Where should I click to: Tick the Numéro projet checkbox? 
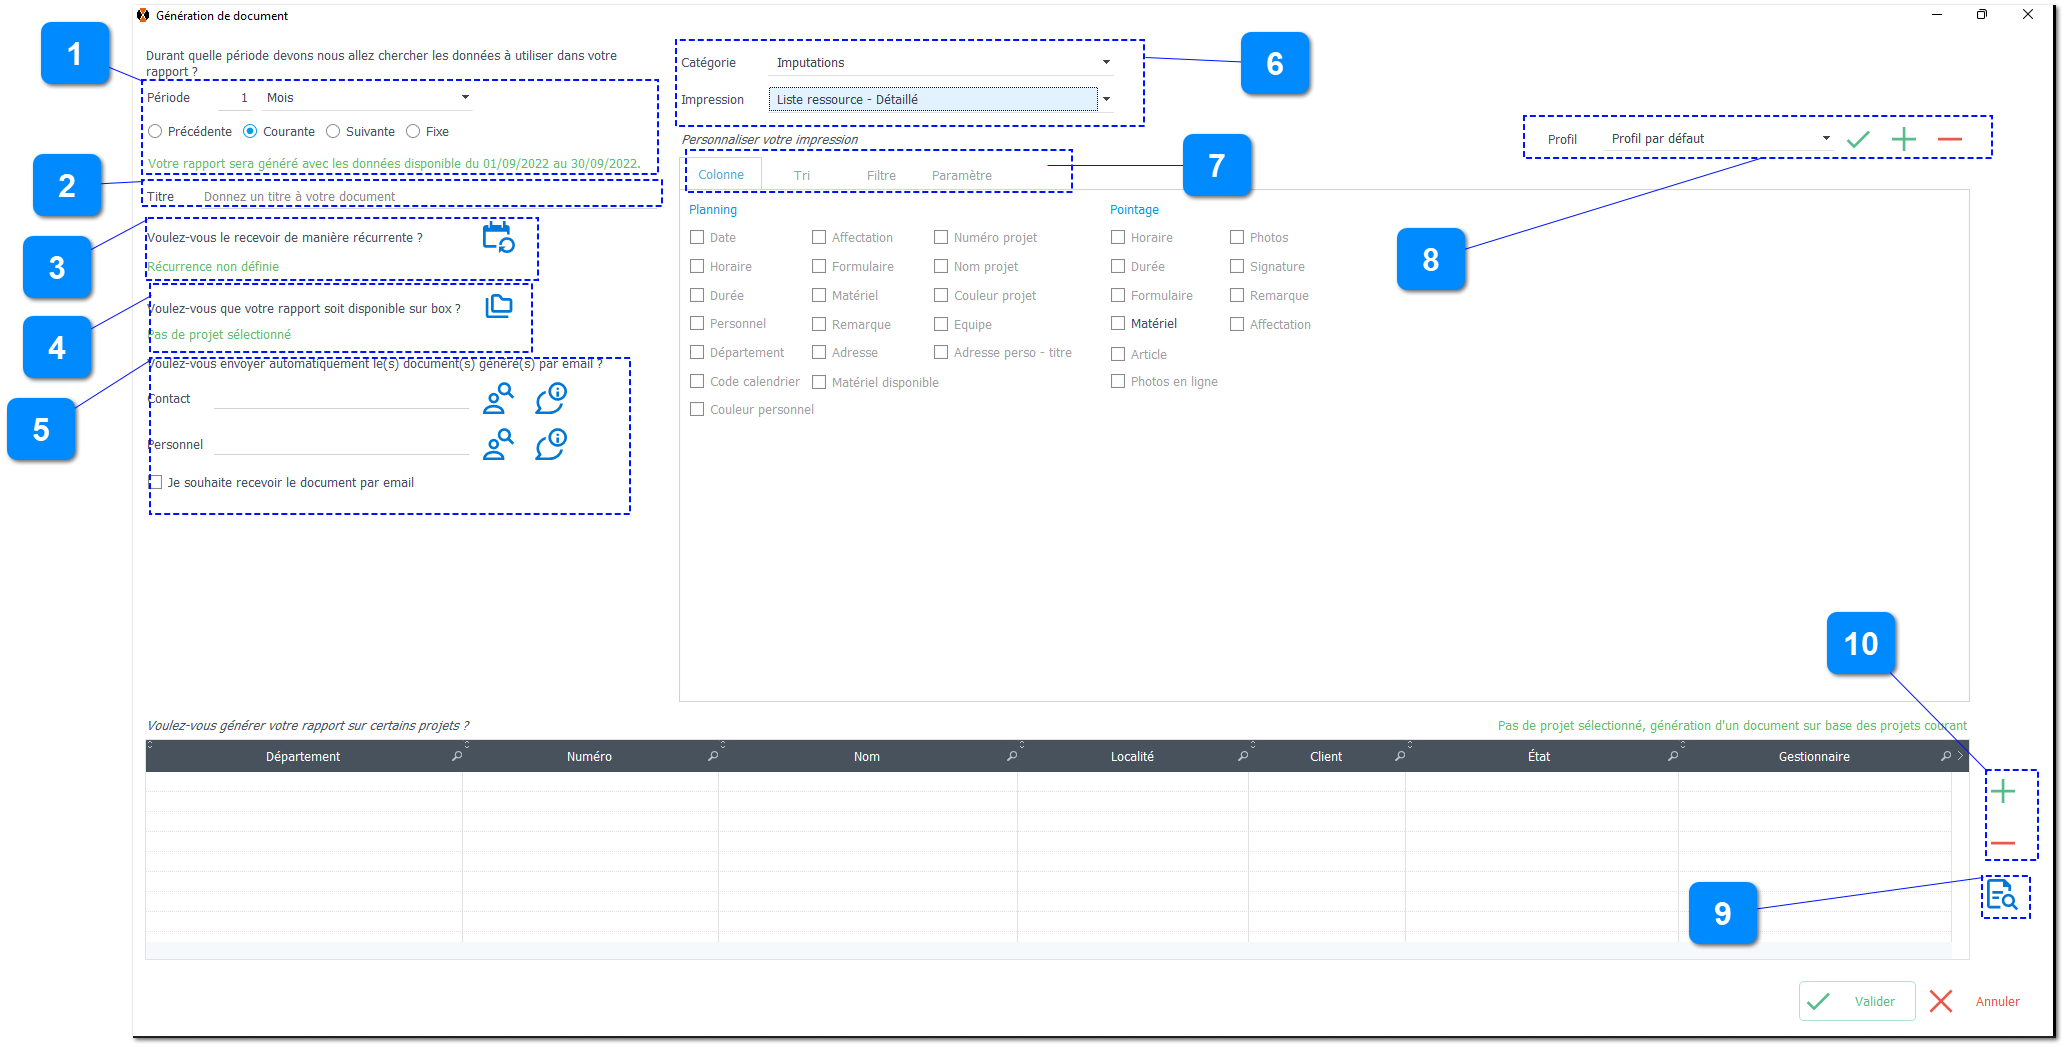tap(941, 238)
